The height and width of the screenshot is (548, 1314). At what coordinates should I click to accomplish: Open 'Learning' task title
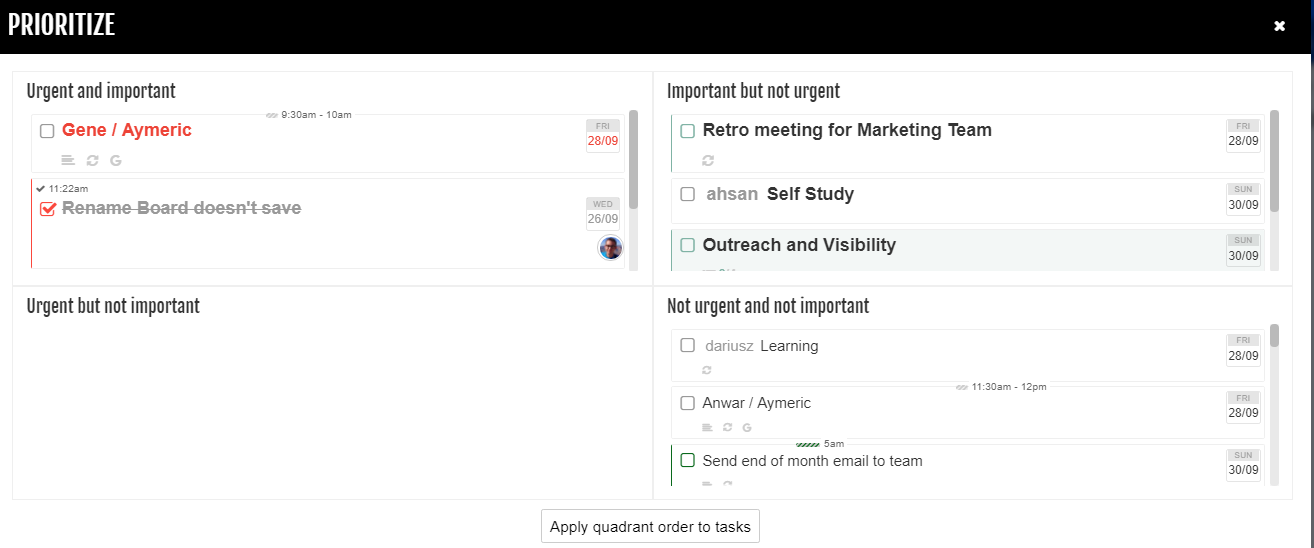point(789,346)
